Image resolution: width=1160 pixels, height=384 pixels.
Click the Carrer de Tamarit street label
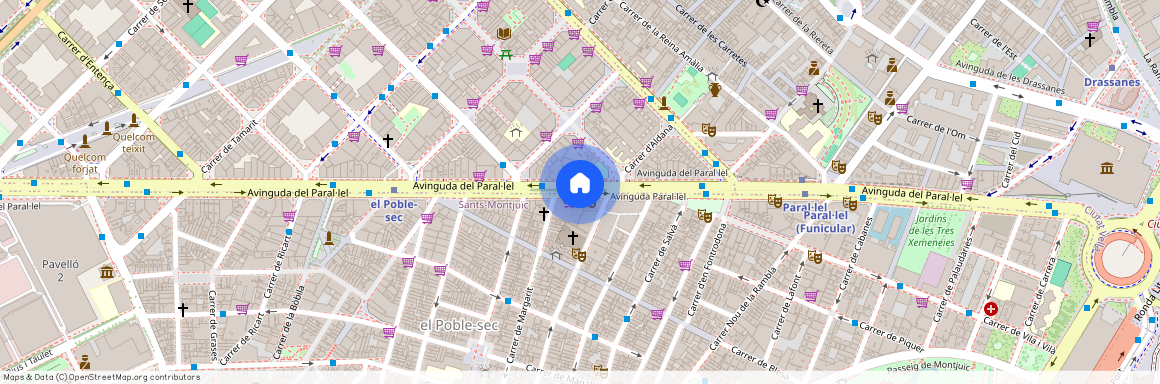[230, 146]
